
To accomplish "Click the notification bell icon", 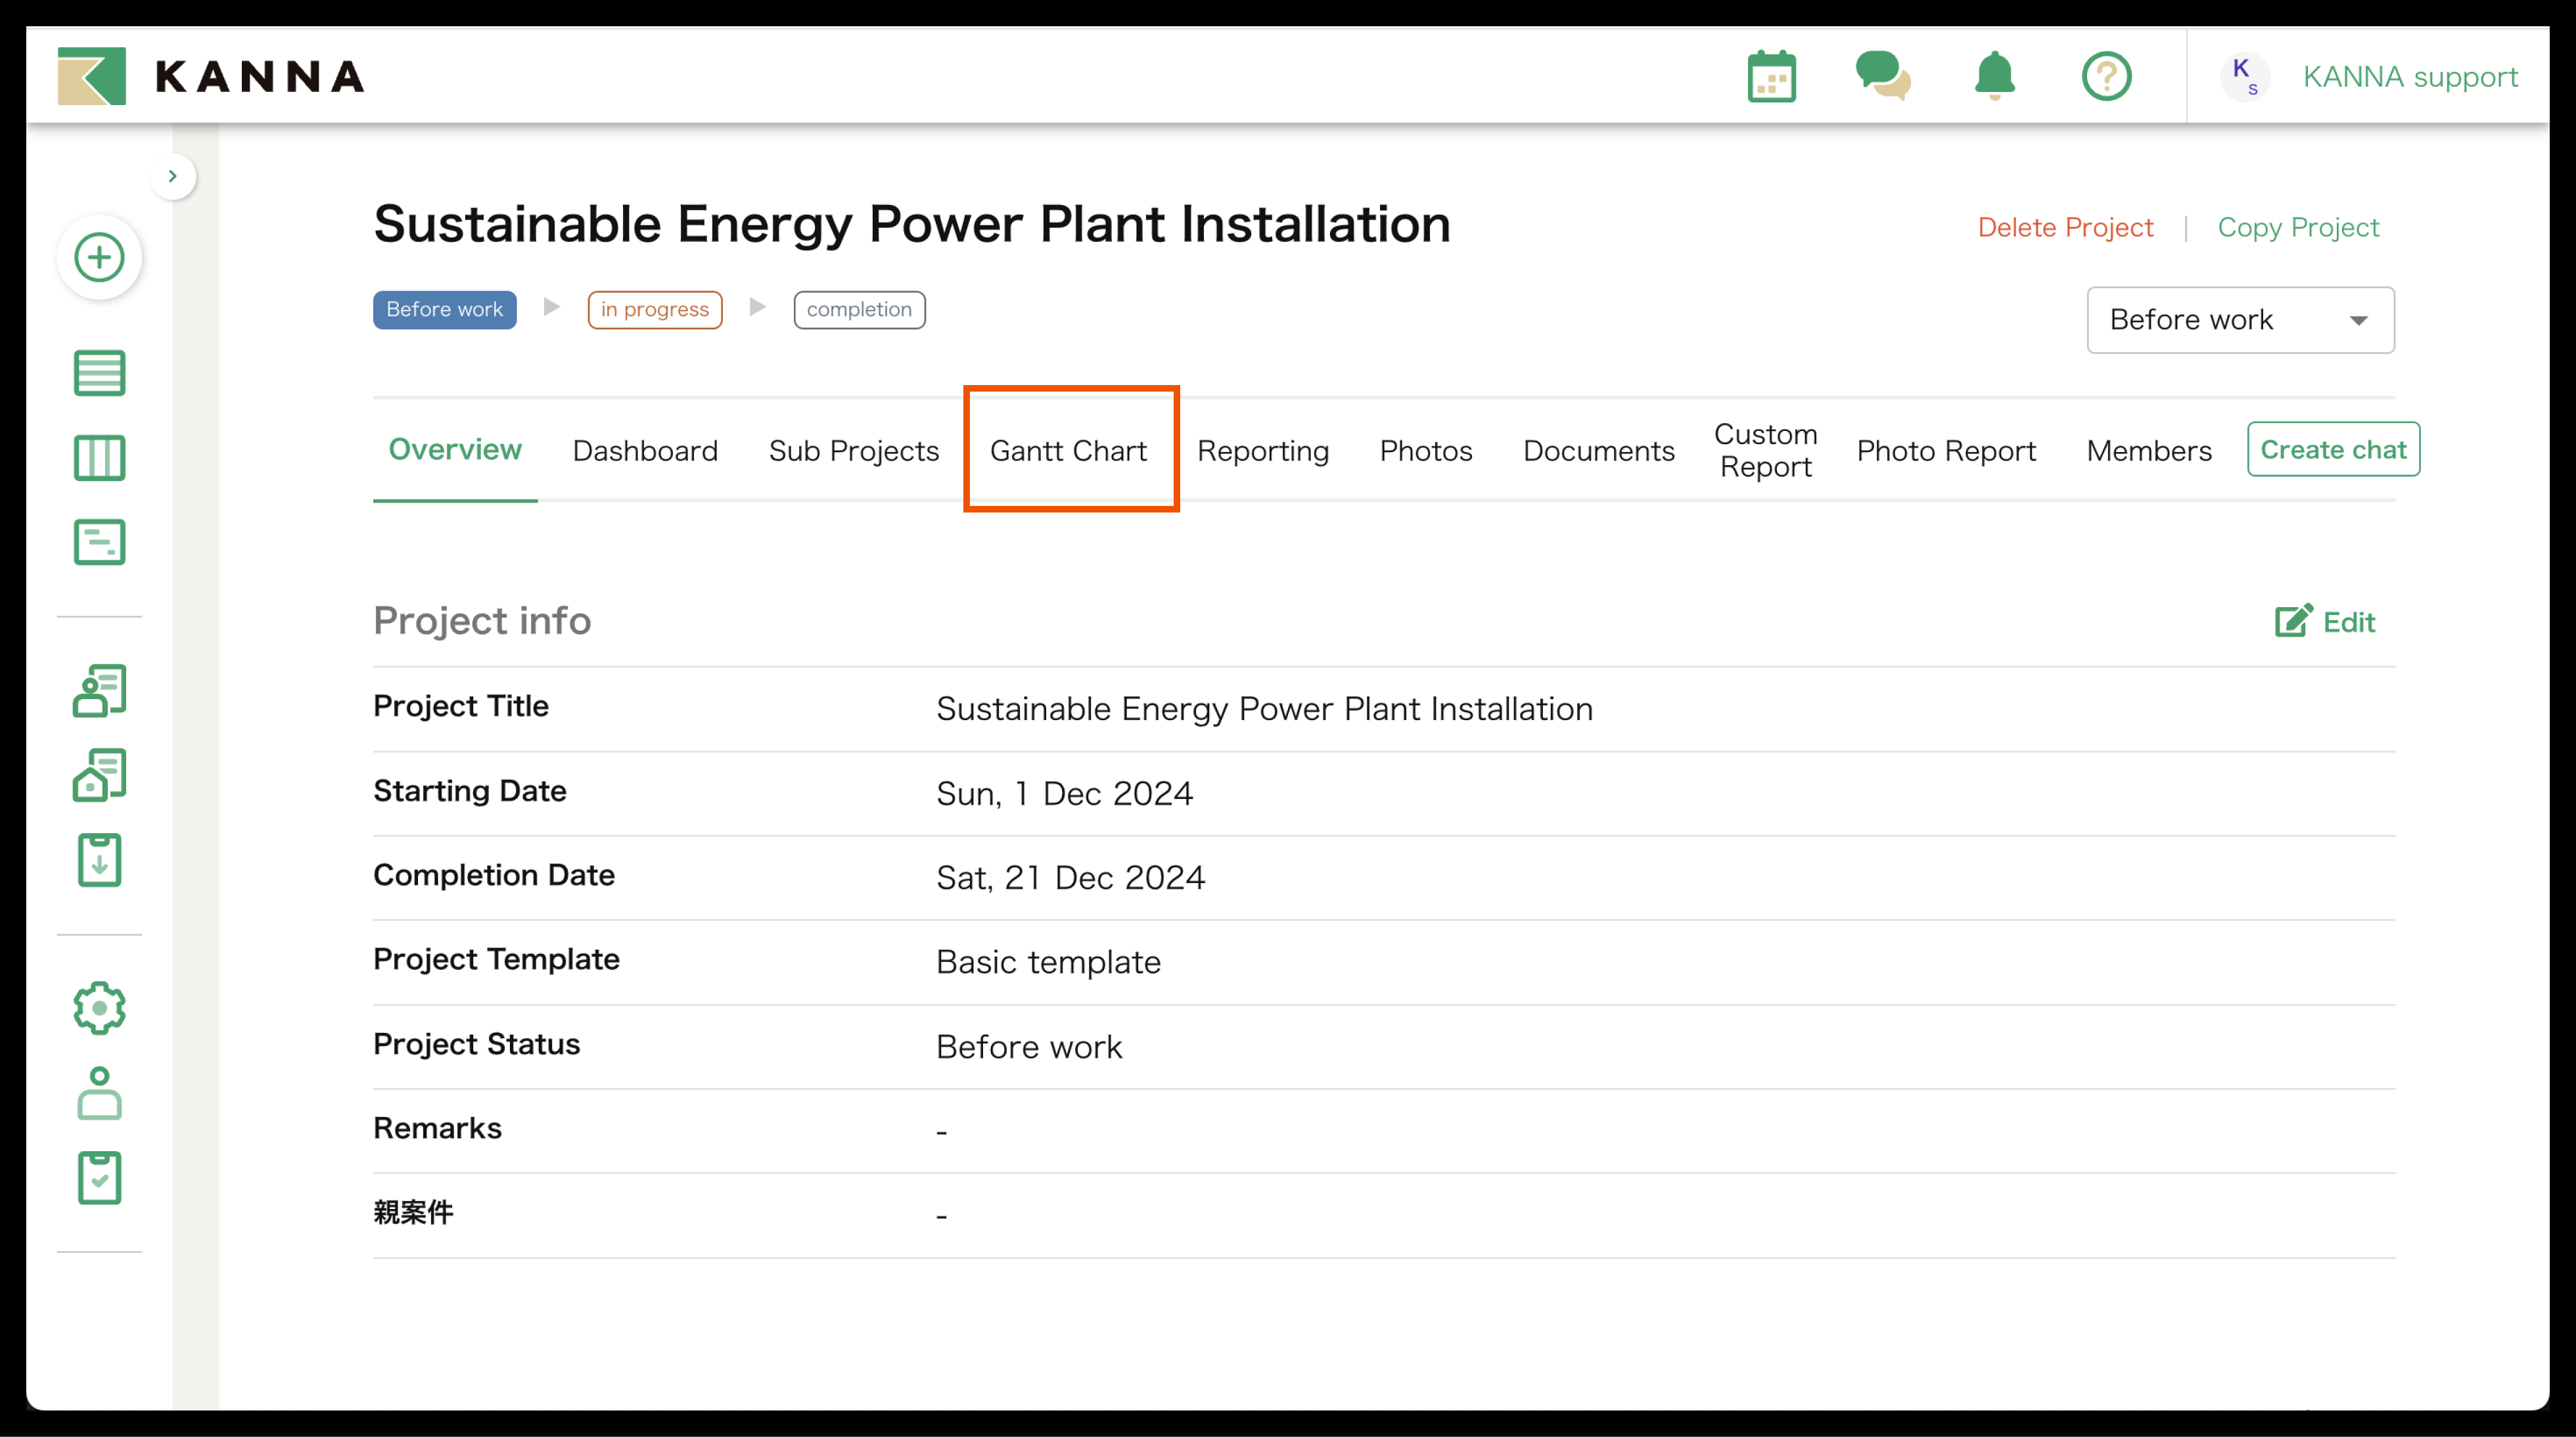I will click(1994, 77).
